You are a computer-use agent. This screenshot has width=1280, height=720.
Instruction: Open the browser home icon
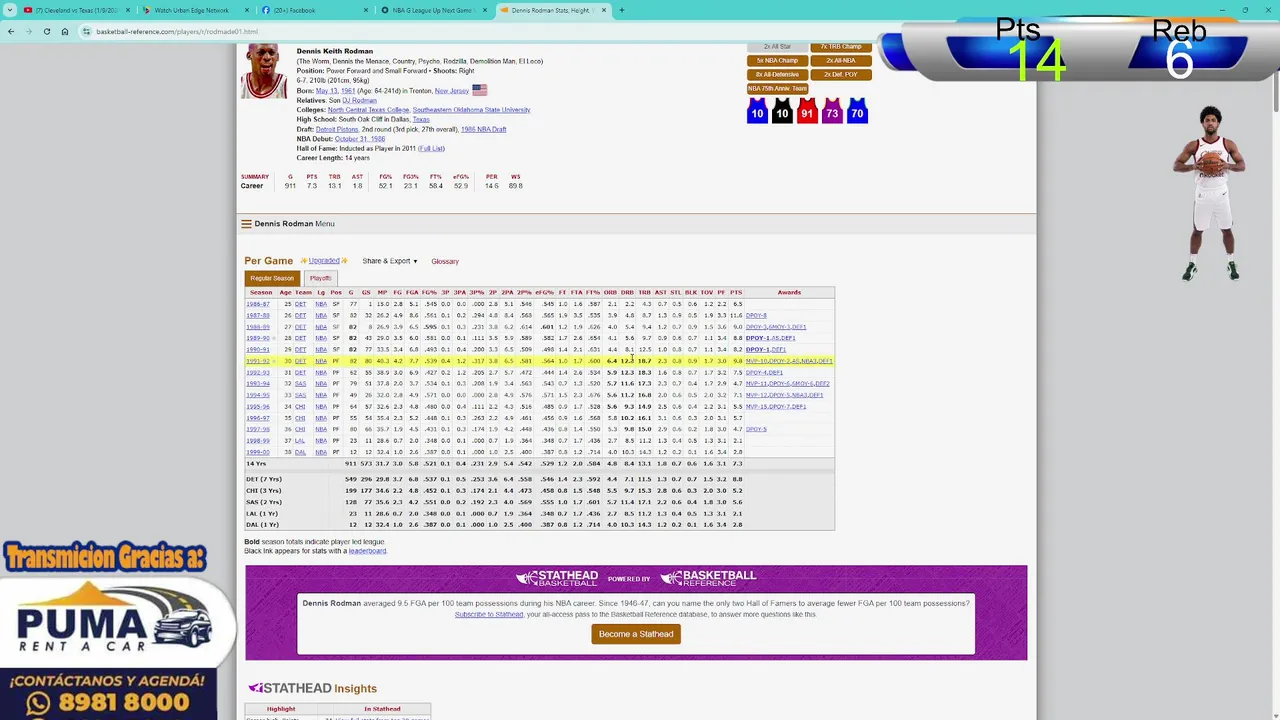[x=65, y=31]
